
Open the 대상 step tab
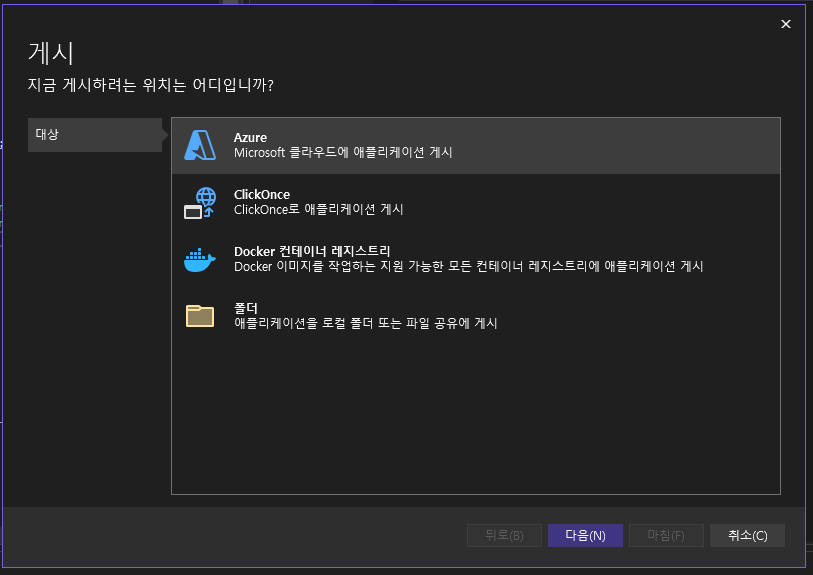pyautogui.click(x=95, y=135)
